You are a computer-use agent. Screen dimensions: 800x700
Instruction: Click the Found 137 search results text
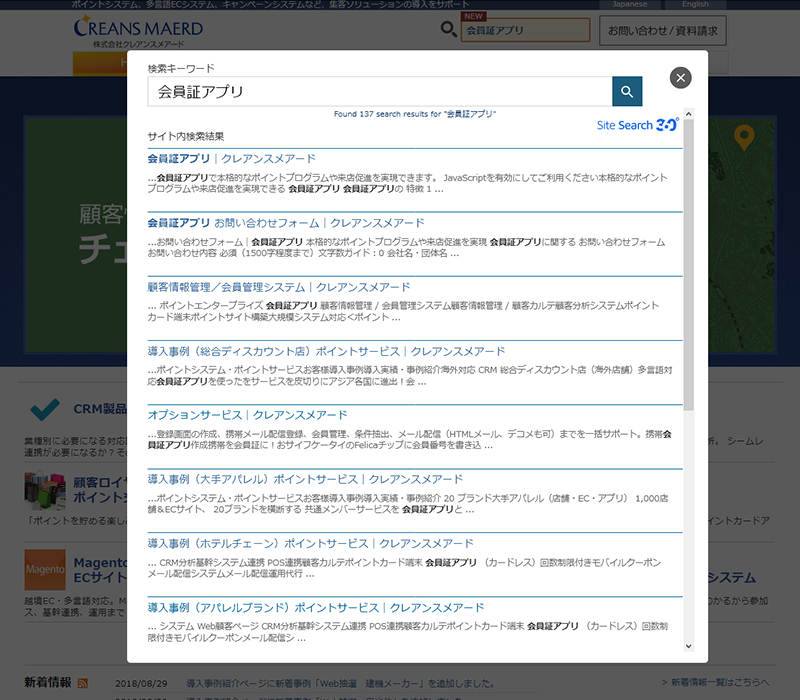pos(415,114)
